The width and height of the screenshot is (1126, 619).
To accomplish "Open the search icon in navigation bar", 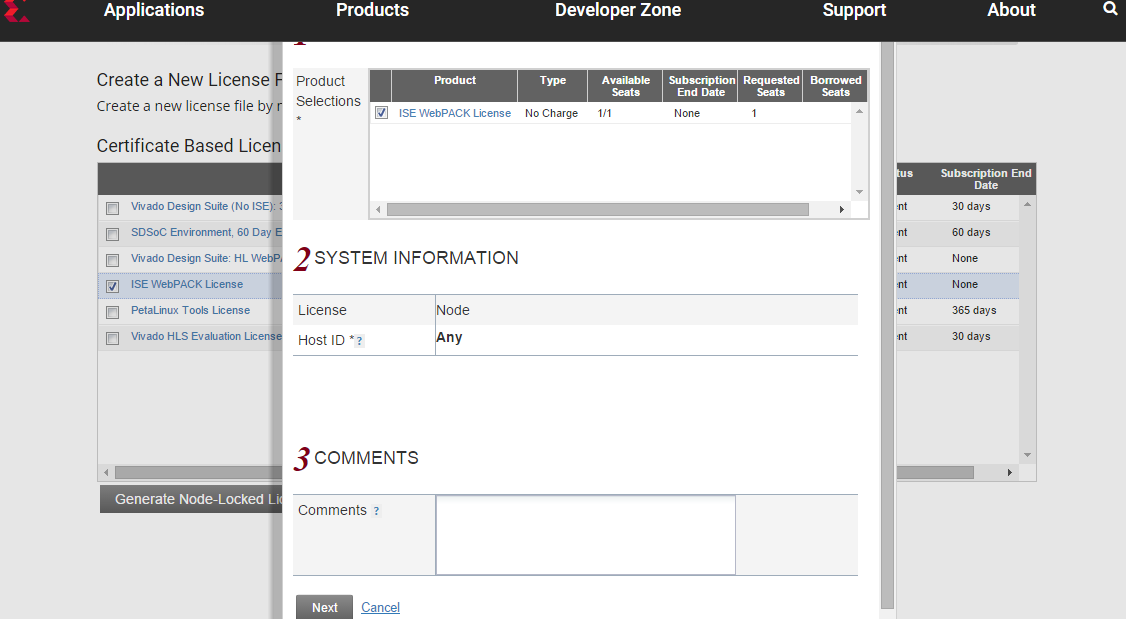I will pos(1110,9).
